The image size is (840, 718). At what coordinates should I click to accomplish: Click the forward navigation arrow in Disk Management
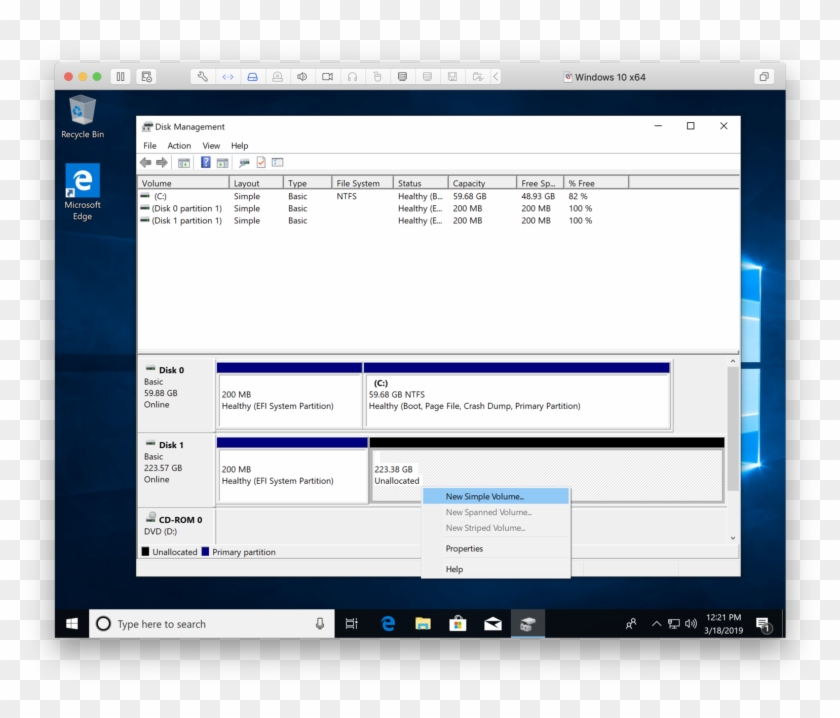160,162
